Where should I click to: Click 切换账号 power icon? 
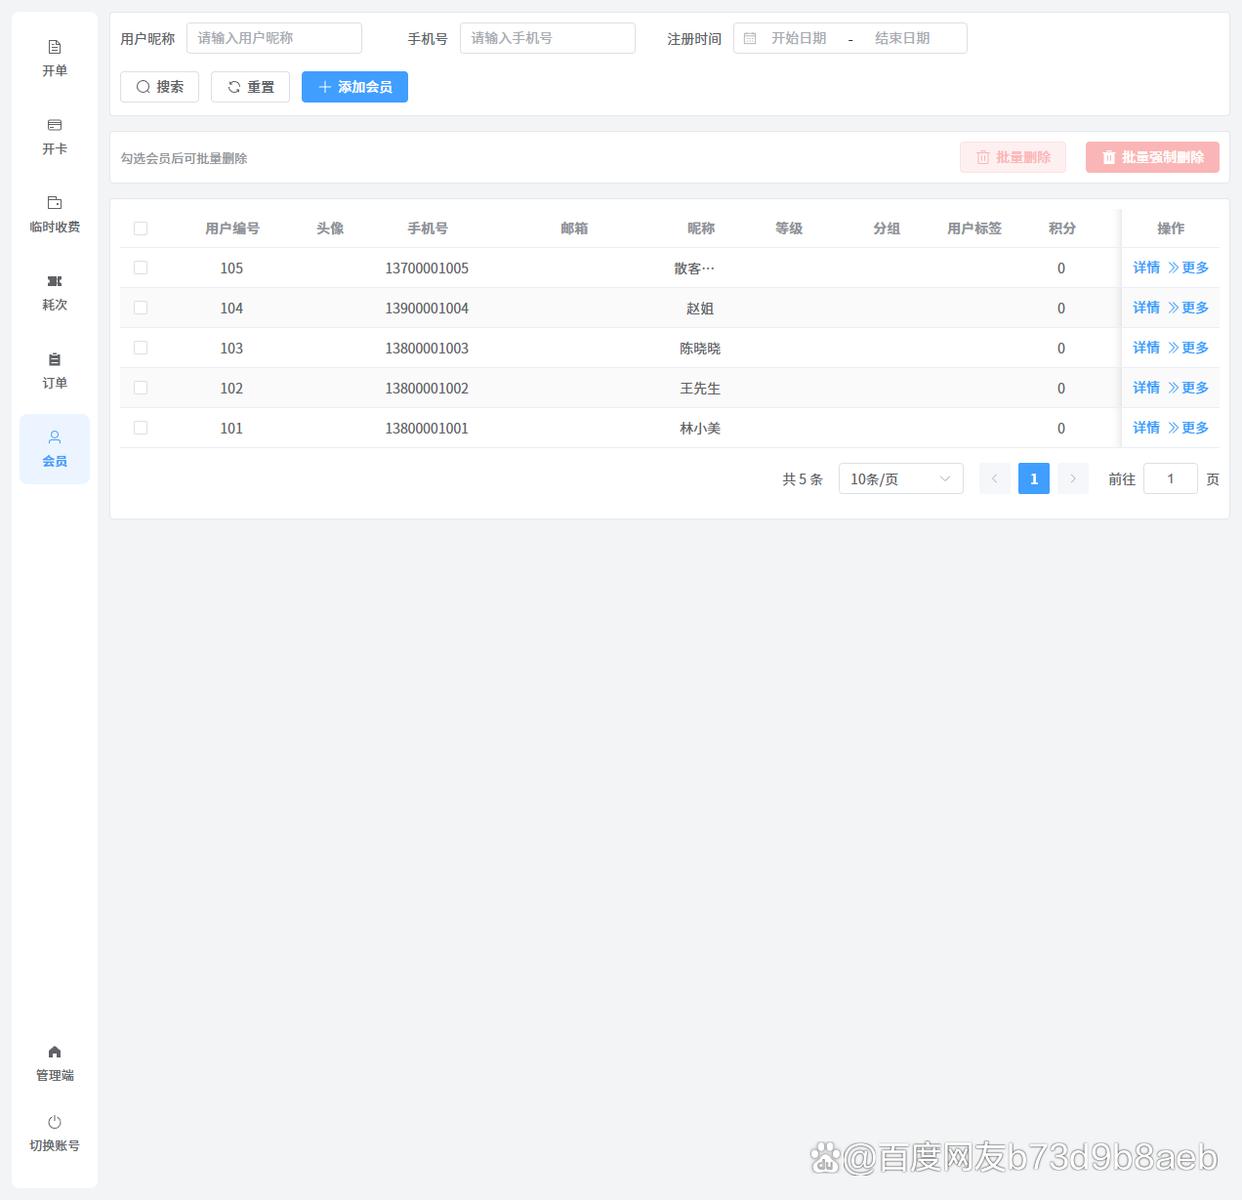point(55,1133)
